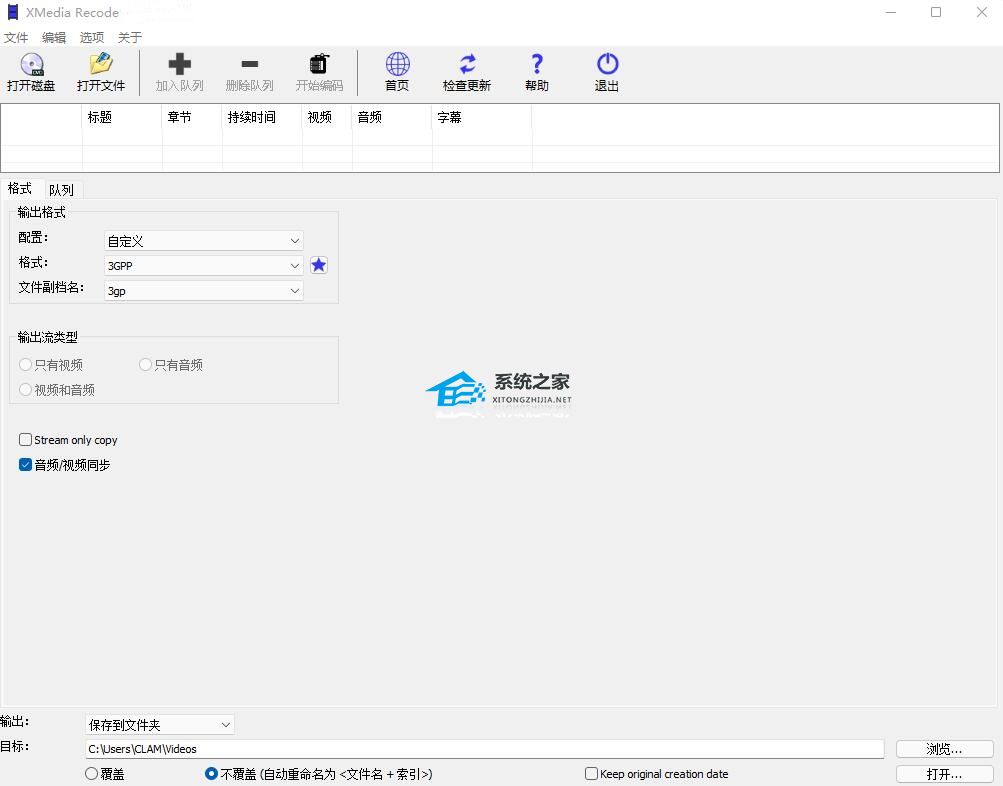Open the 编辑 menu

click(x=54, y=38)
